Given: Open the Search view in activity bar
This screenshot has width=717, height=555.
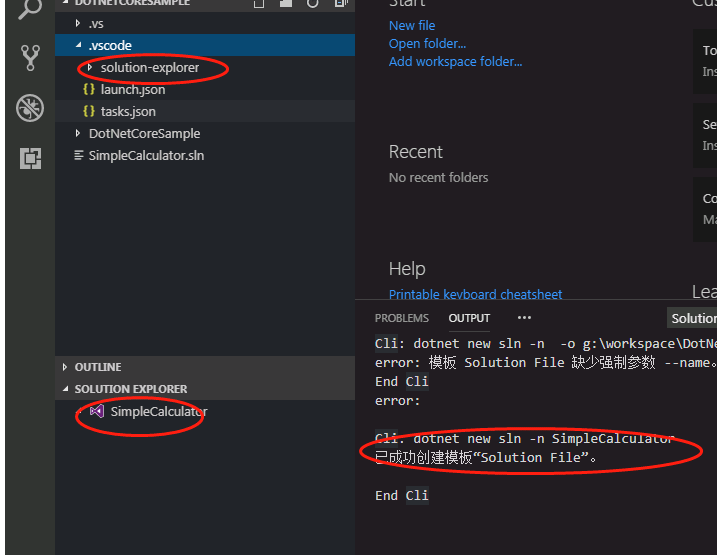Looking at the screenshot, I should click(30, 10).
